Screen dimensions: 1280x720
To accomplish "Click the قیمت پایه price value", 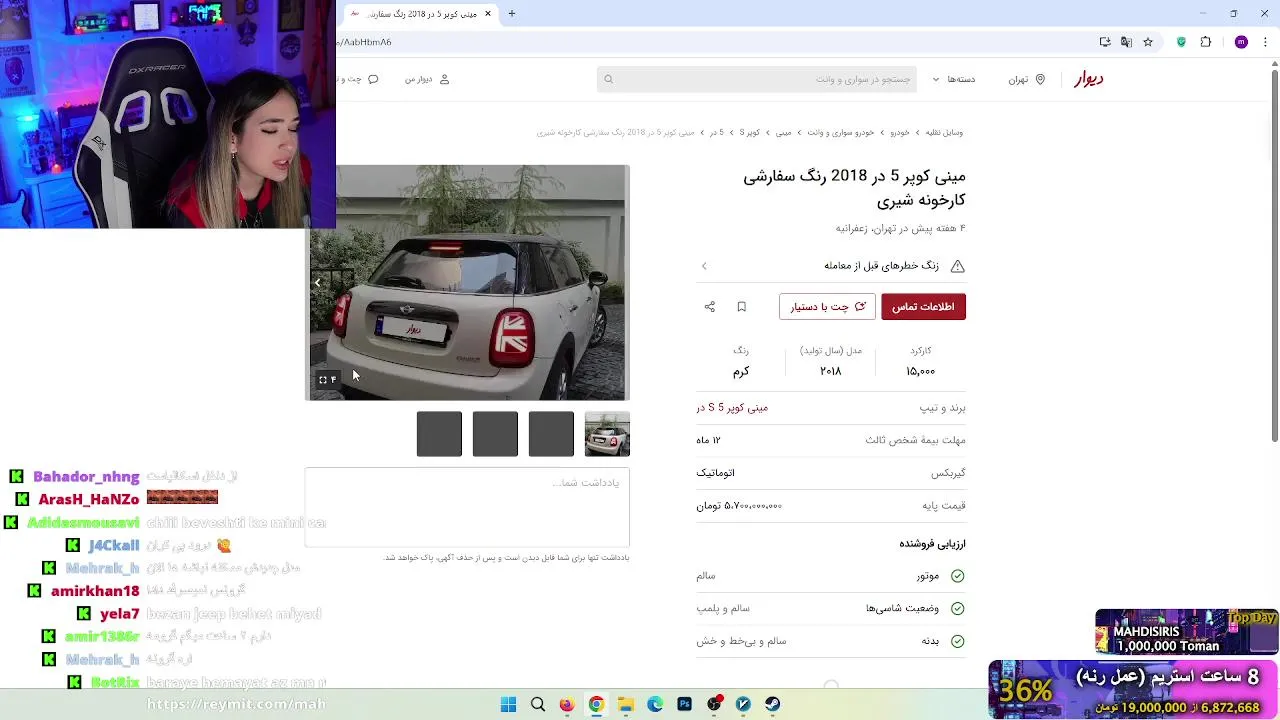I will 739,506.
